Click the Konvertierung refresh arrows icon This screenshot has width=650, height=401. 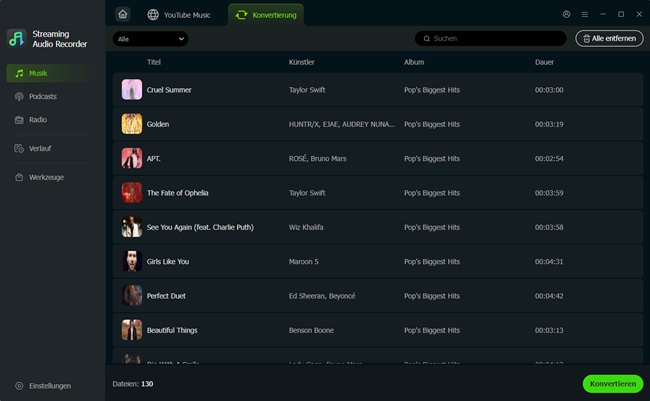coord(241,15)
